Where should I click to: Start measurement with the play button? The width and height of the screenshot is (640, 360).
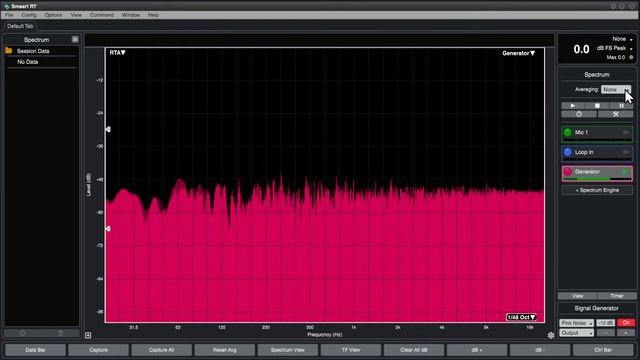573,106
